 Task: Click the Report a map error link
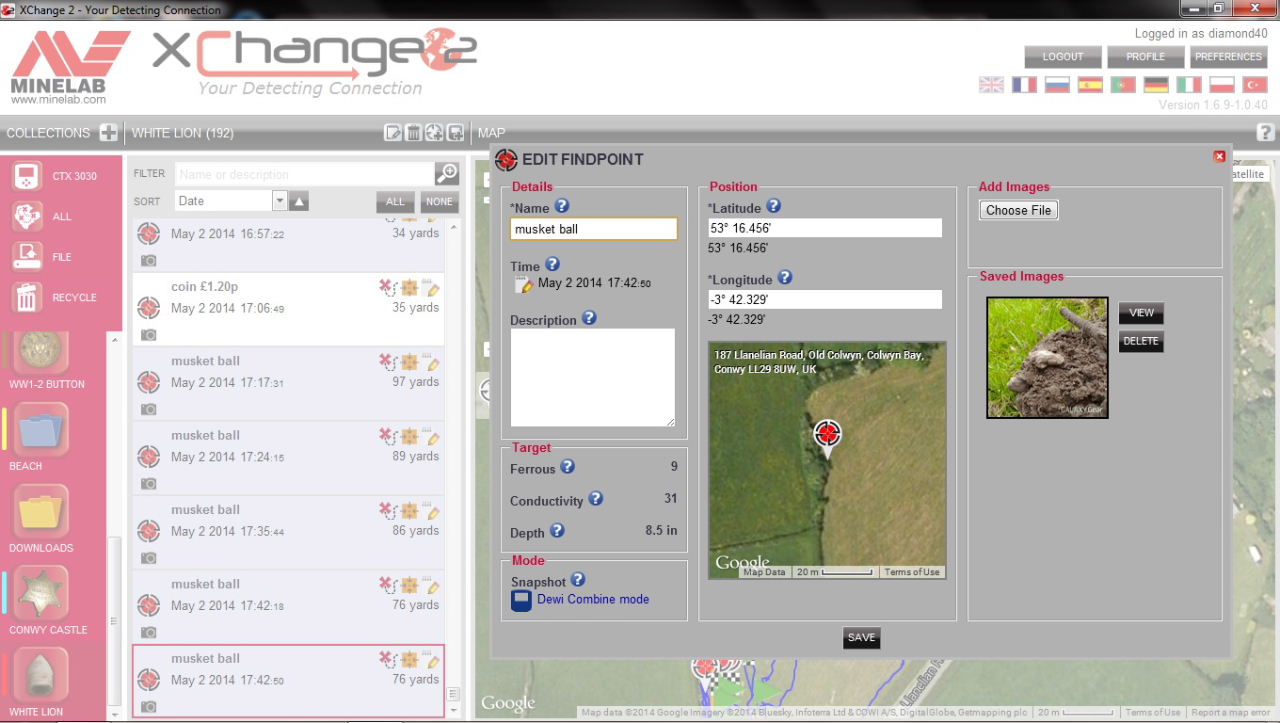(x=1231, y=713)
